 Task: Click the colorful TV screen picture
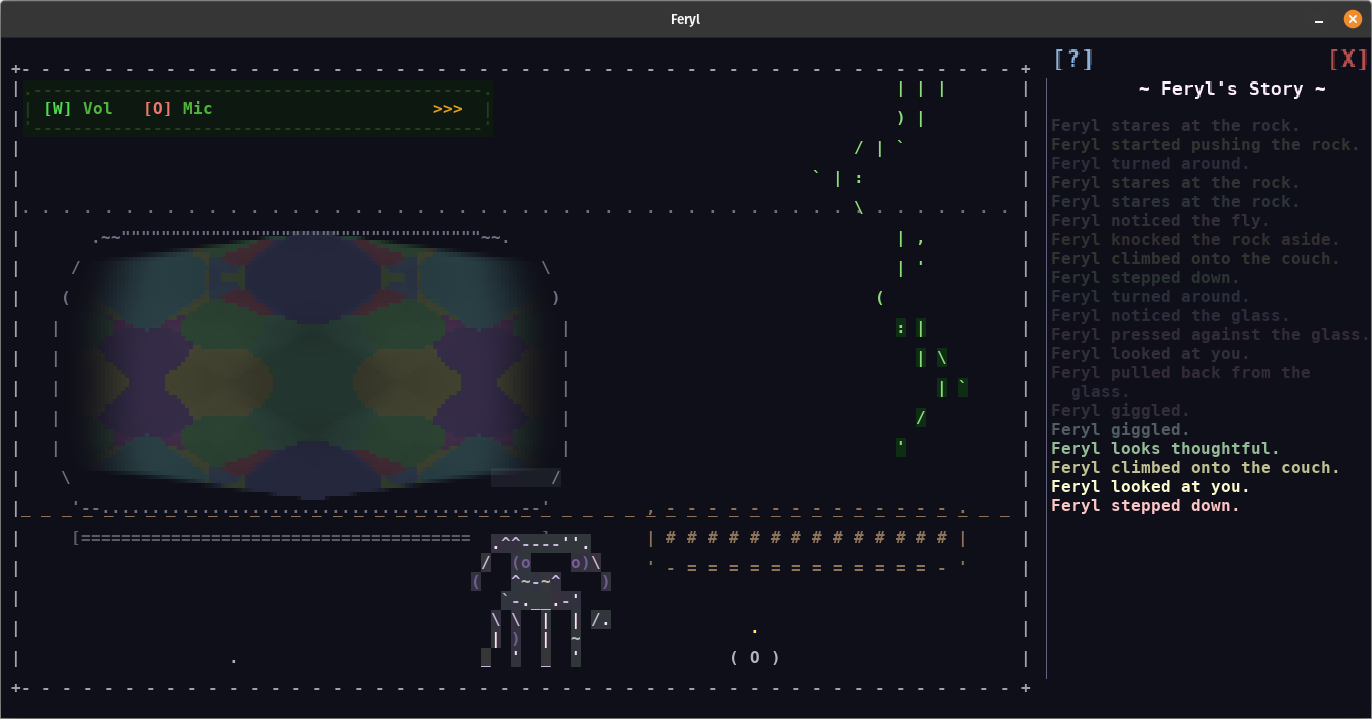(x=314, y=366)
